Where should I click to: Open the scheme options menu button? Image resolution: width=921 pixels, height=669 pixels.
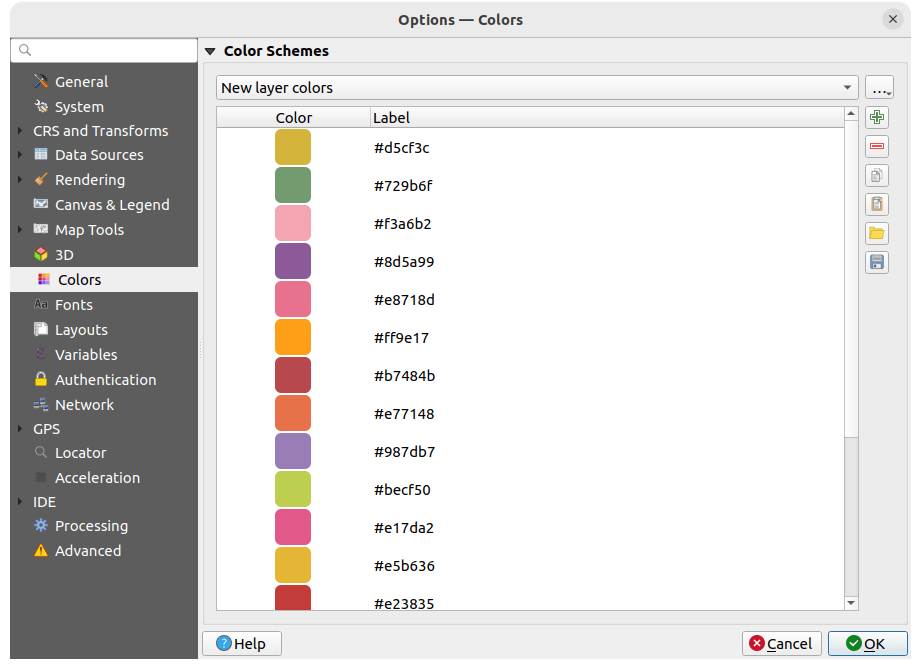tap(879, 87)
